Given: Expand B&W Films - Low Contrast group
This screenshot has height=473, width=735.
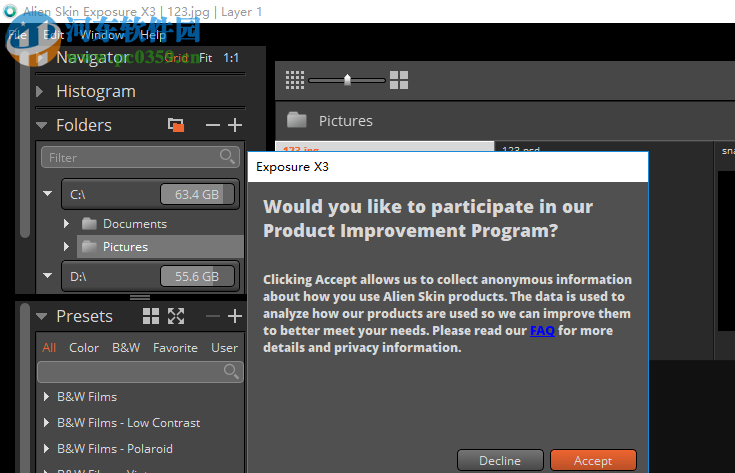Looking at the screenshot, I should point(46,422).
